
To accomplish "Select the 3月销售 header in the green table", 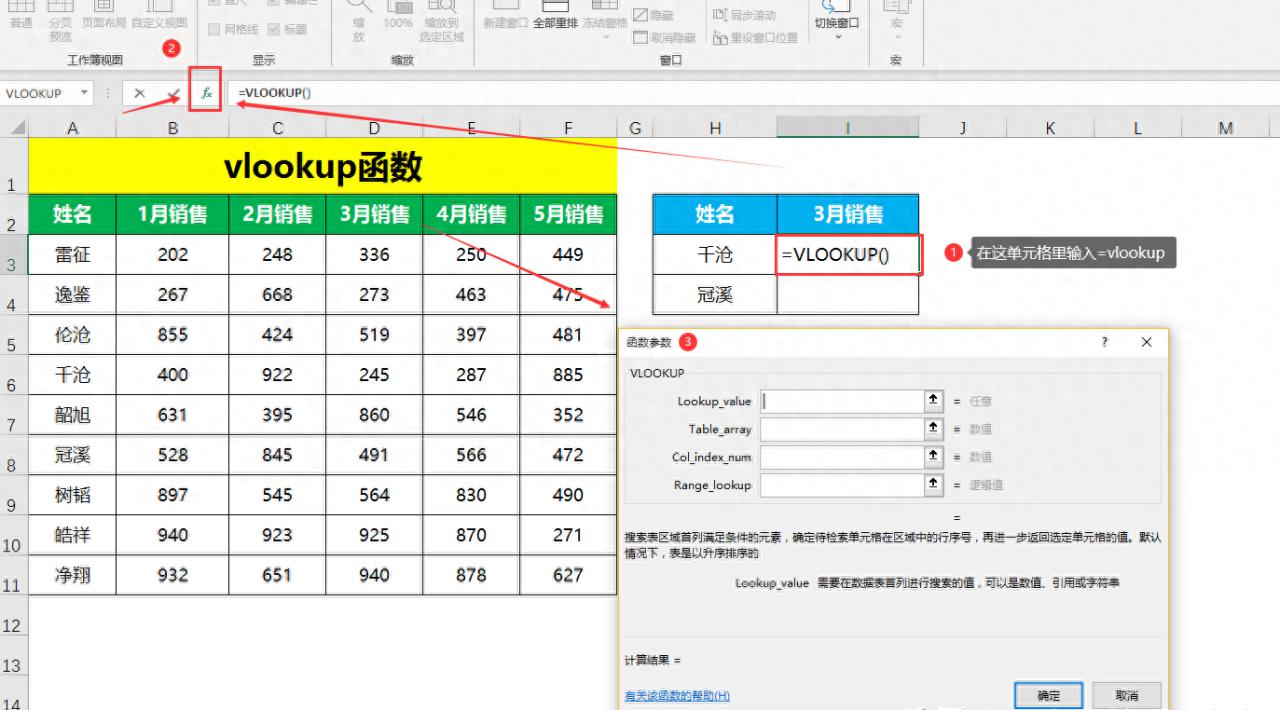I will tap(374, 214).
